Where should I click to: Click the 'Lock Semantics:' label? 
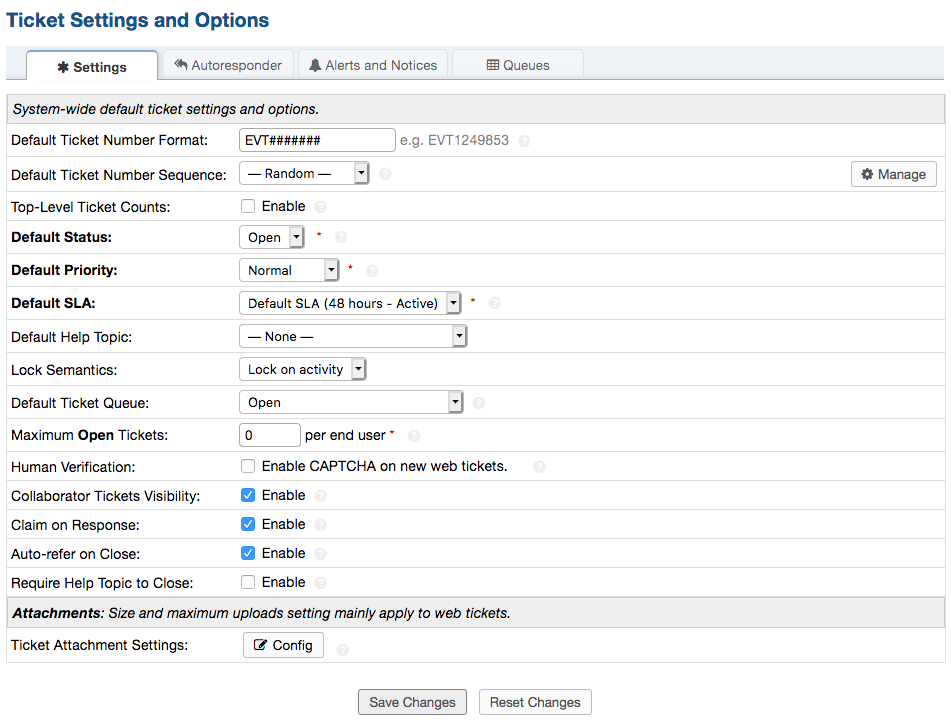click(64, 370)
